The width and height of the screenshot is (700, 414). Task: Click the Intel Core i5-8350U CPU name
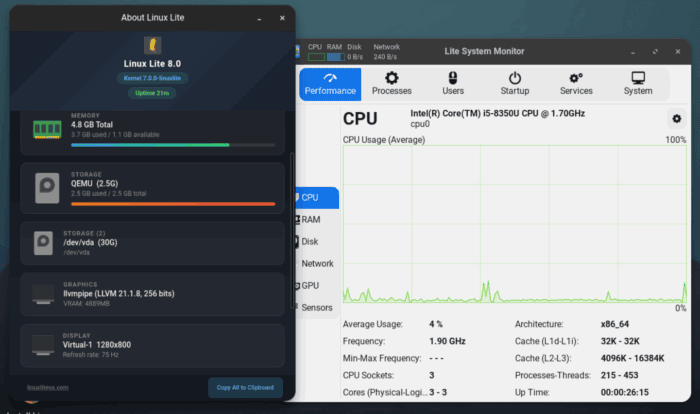click(497, 113)
